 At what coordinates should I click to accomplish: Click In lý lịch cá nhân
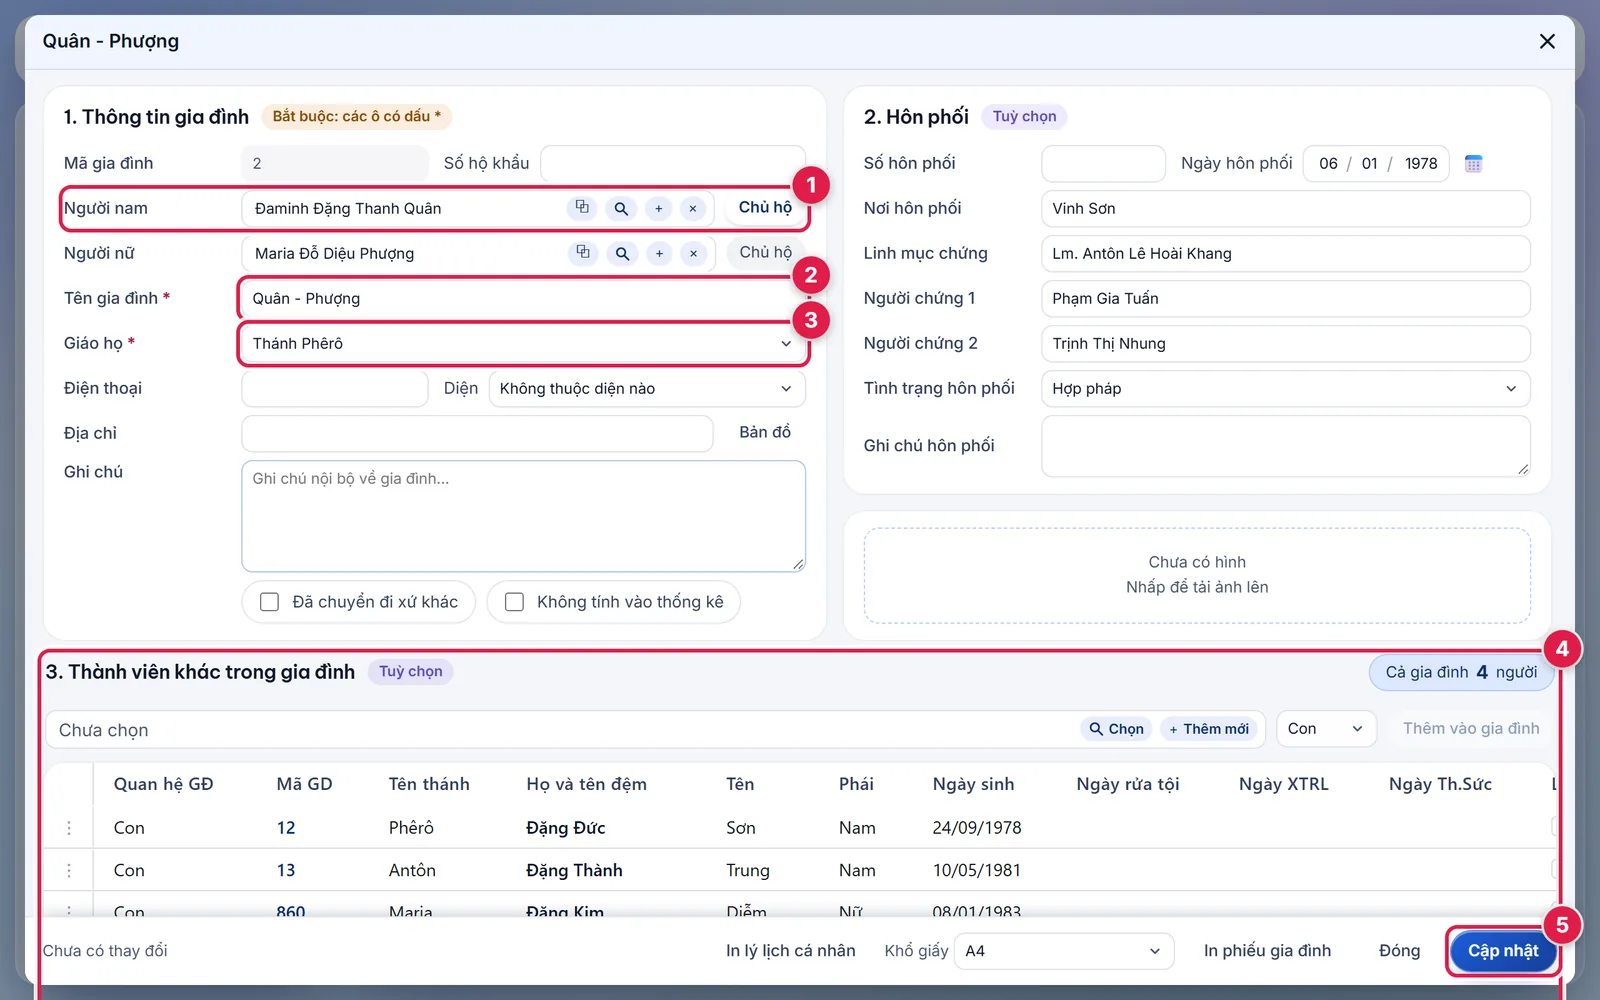[790, 951]
